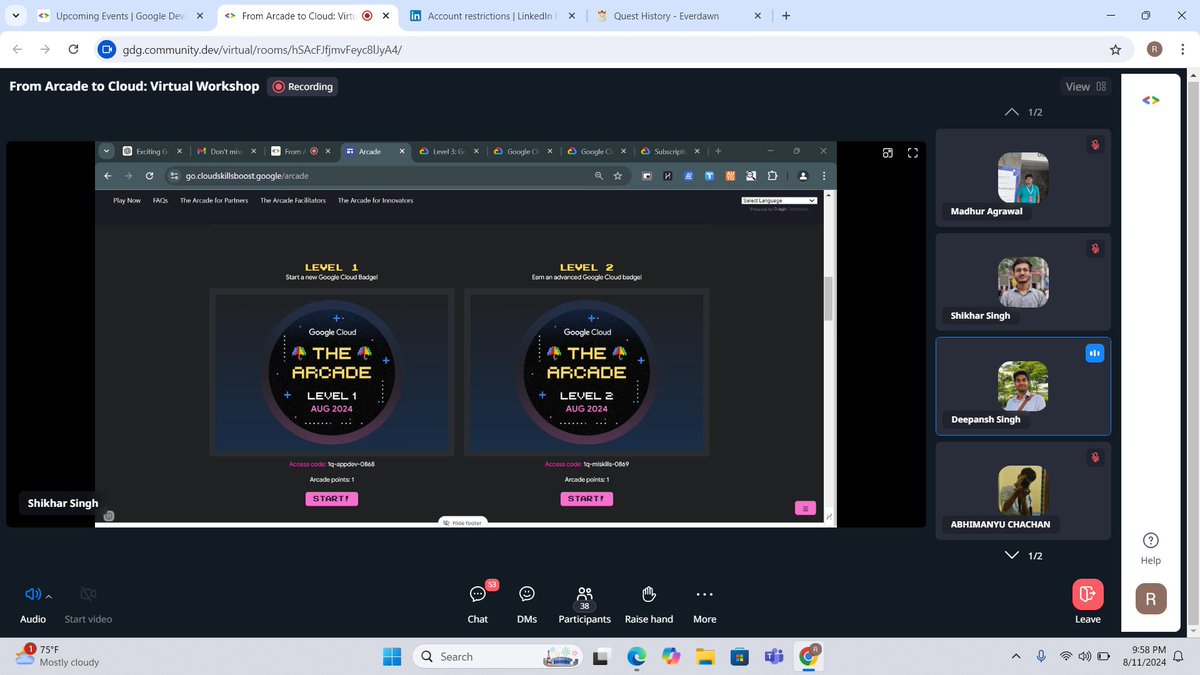1200x675 pixels.
Task: Click the fullscreen icon on shared screen
Action: click(x=912, y=153)
